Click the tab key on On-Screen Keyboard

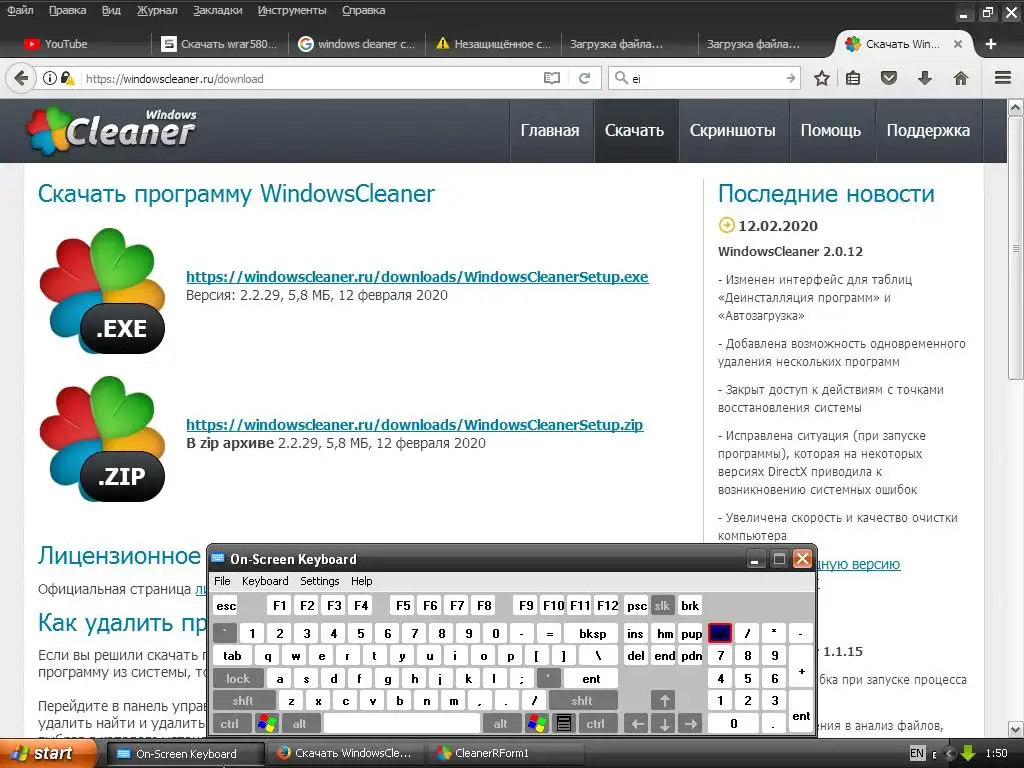point(232,656)
